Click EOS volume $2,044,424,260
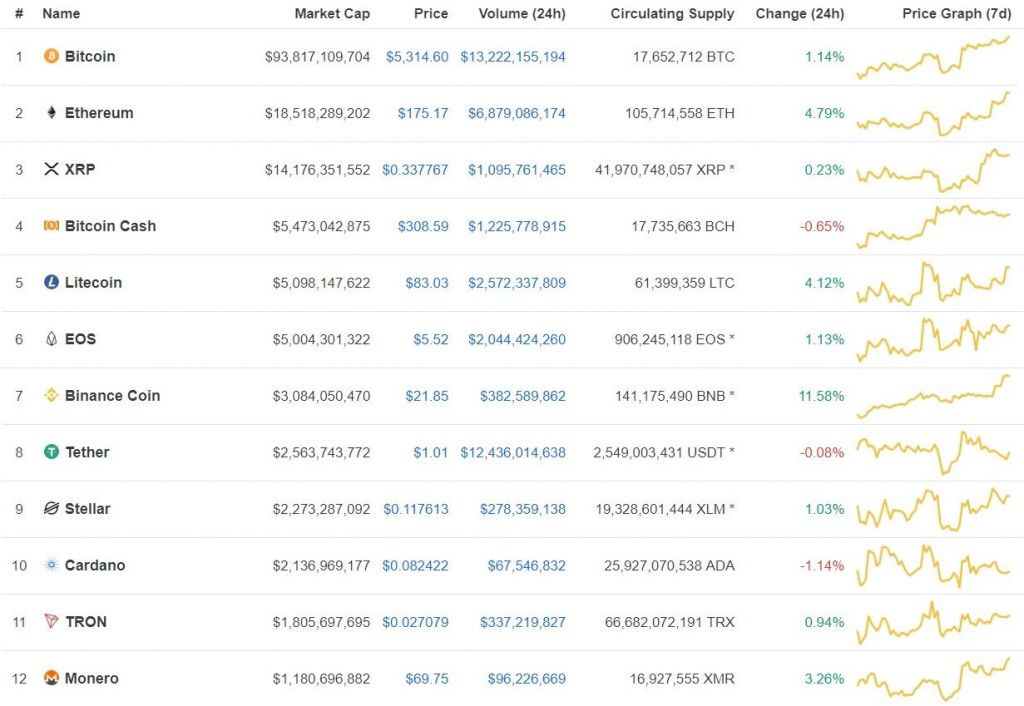Viewport: 1024px width, 706px height. click(x=517, y=339)
